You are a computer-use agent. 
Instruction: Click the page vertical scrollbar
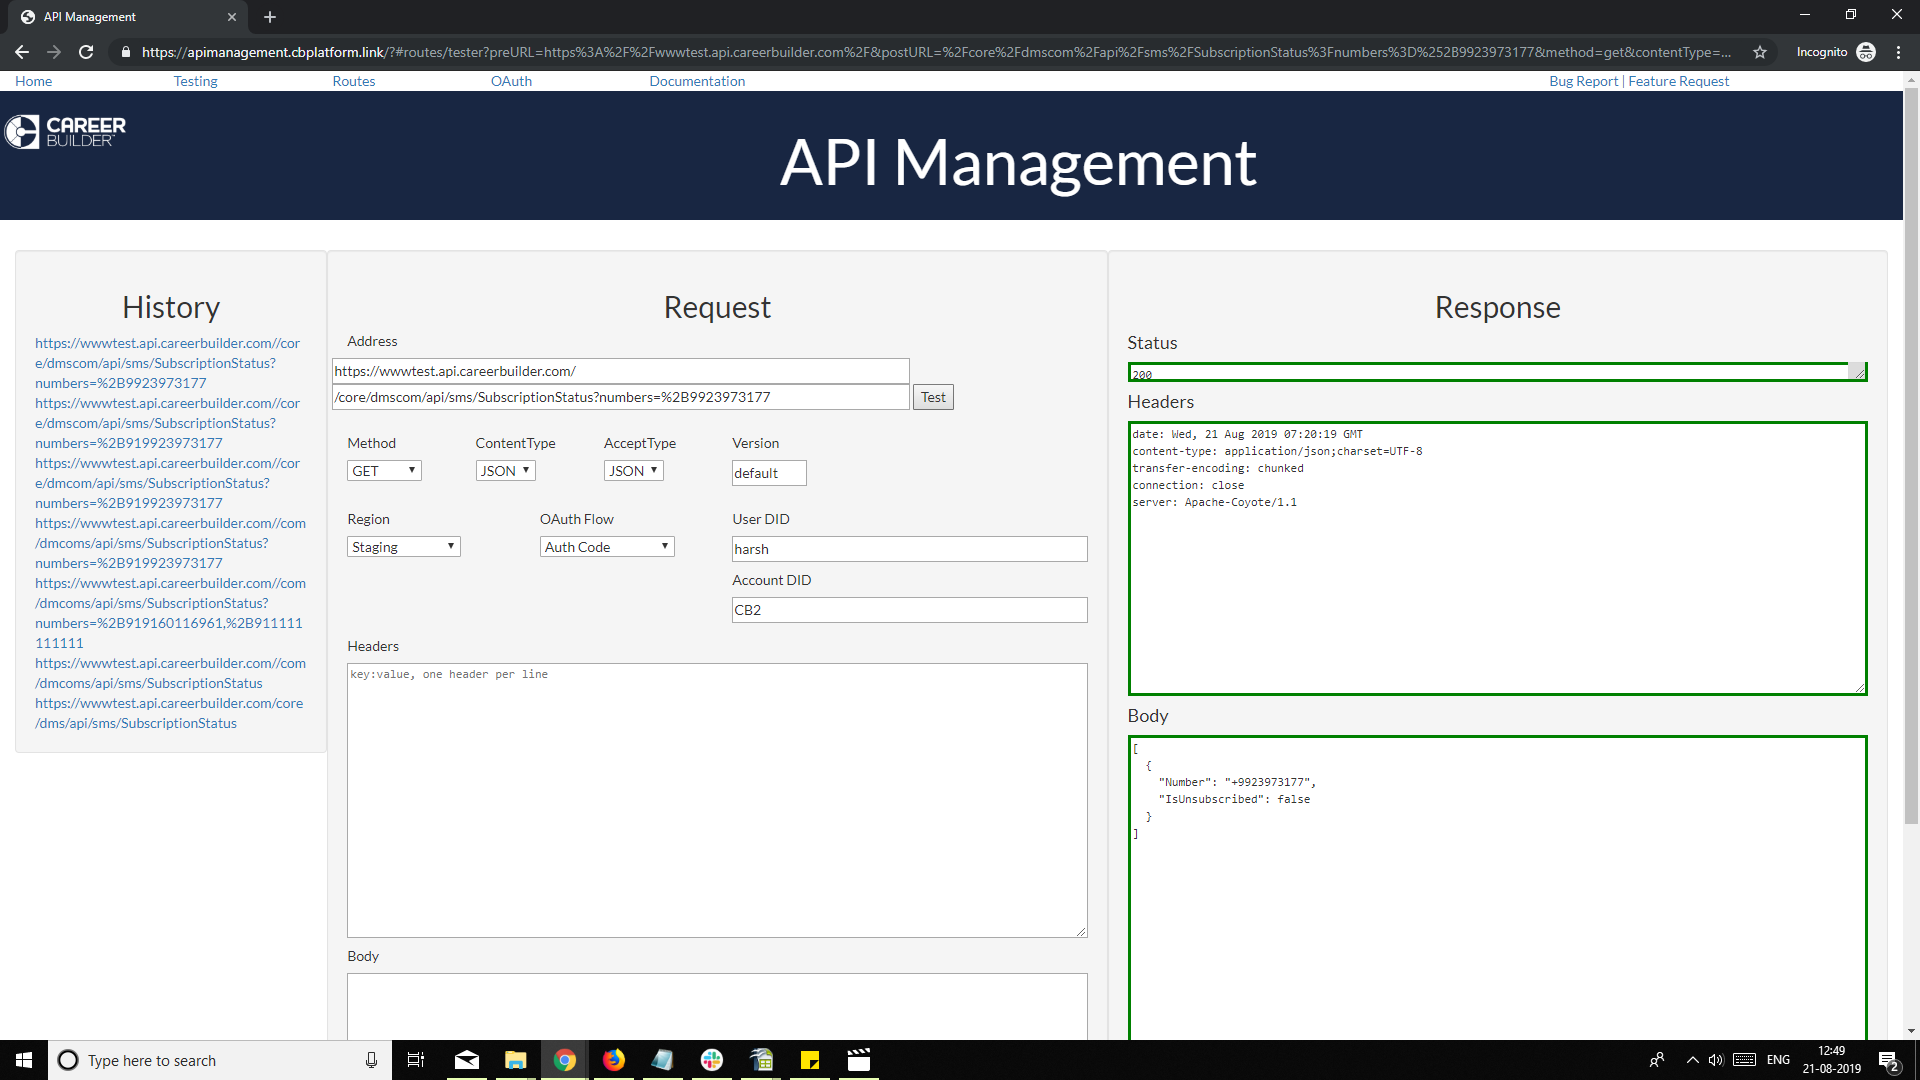pos(1911,450)
